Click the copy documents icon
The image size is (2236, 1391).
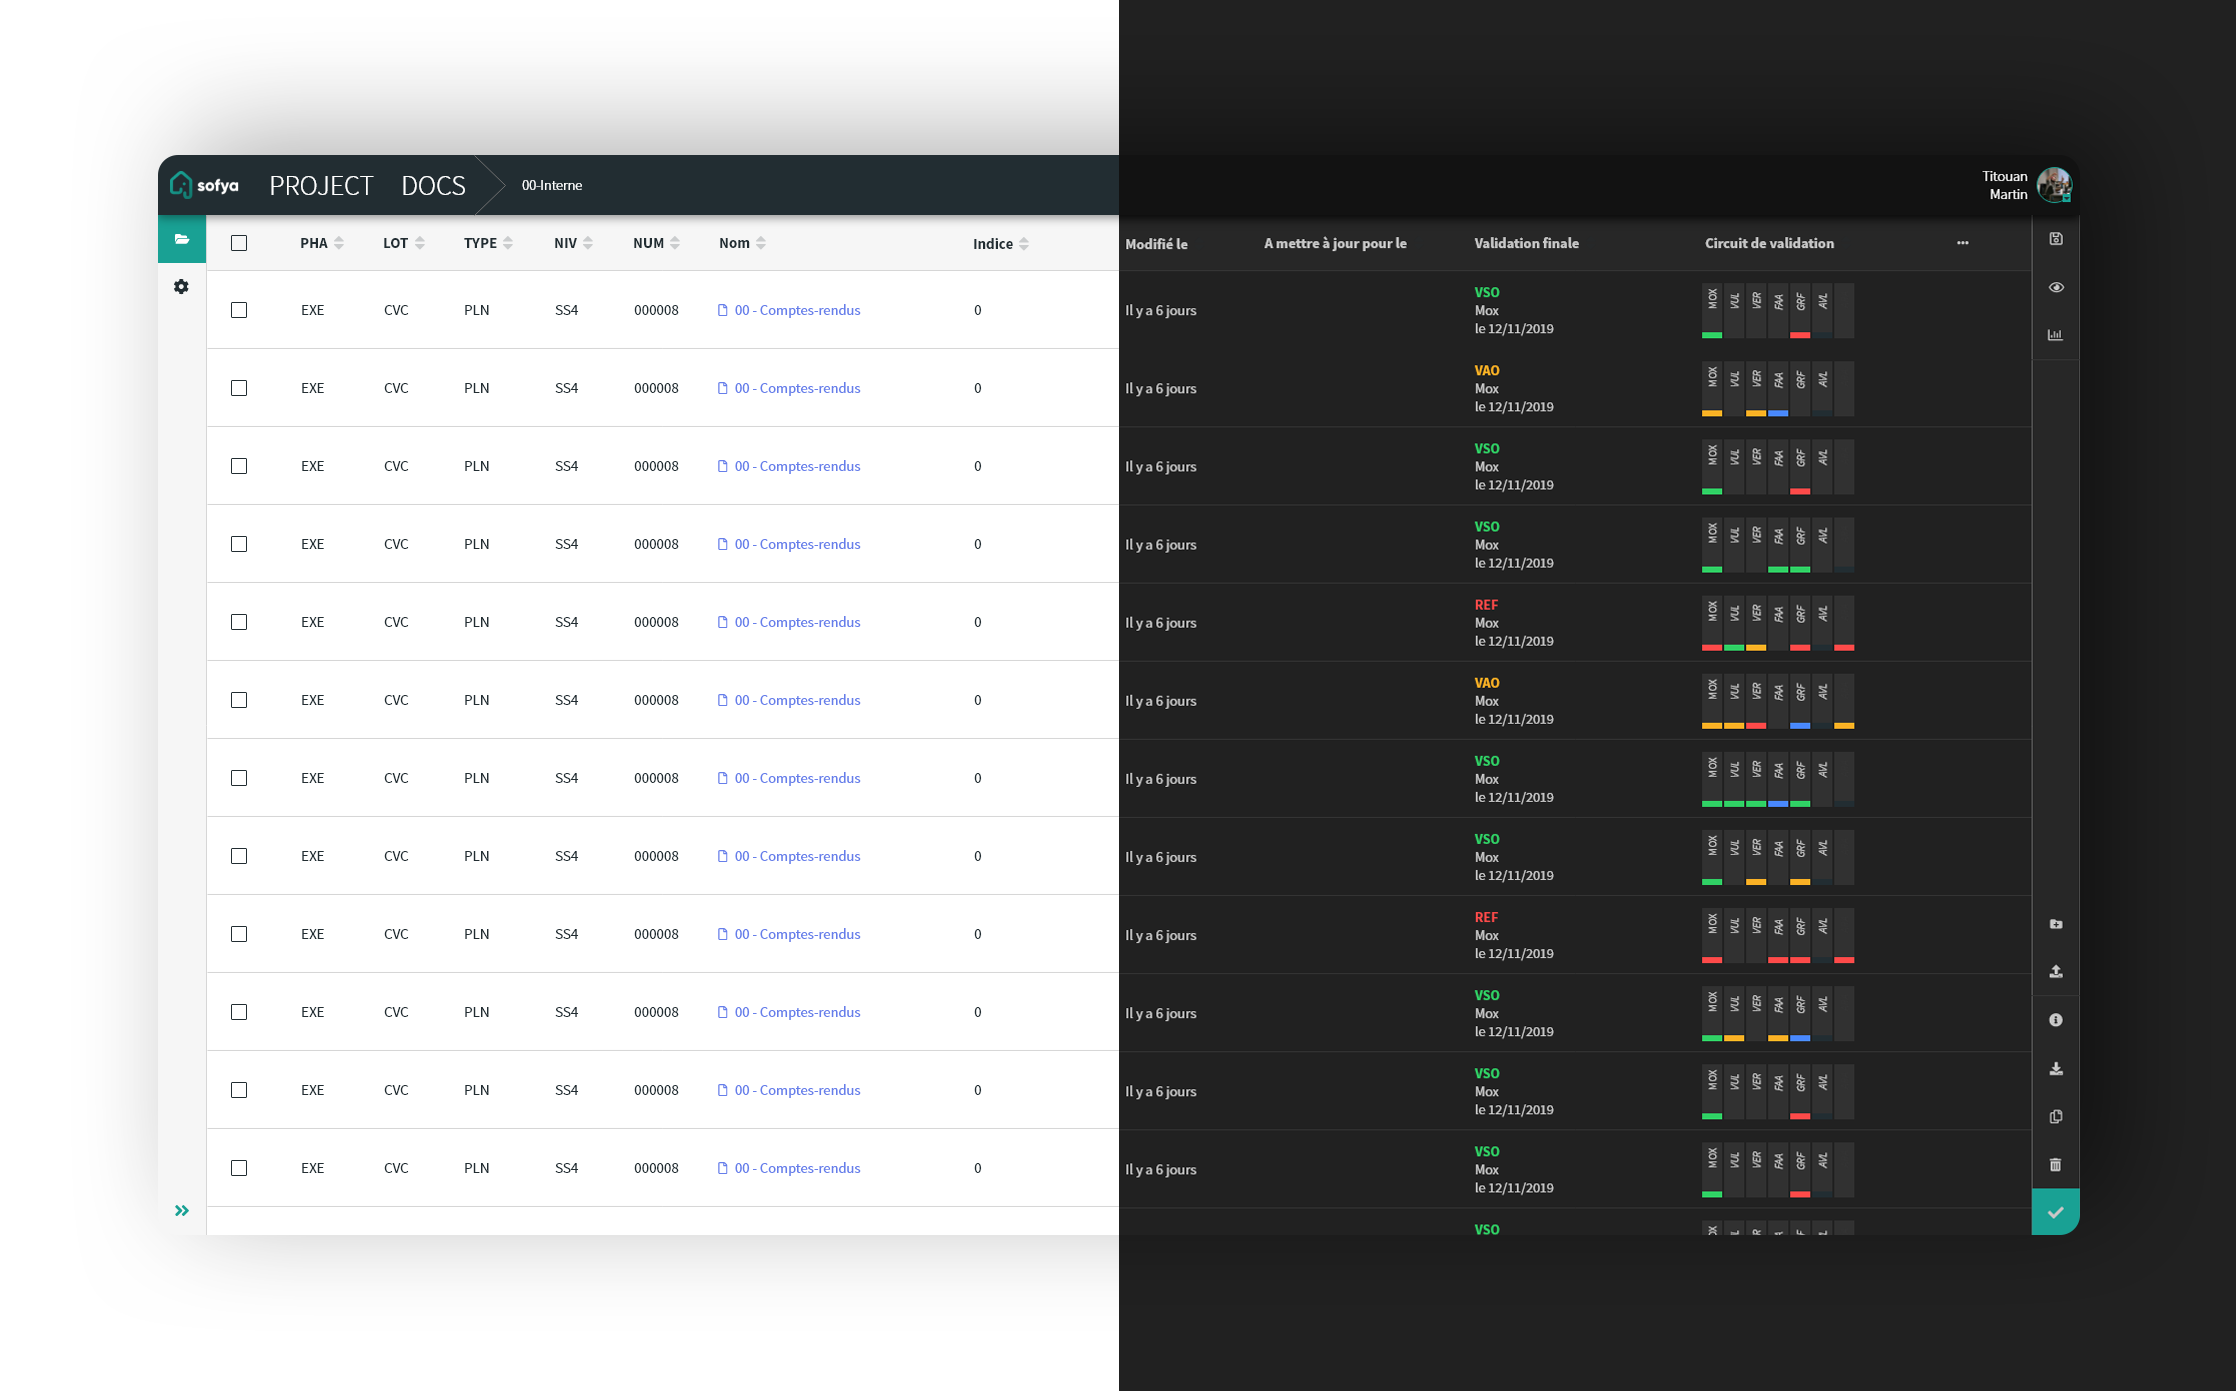[x=2056, y=1117]
